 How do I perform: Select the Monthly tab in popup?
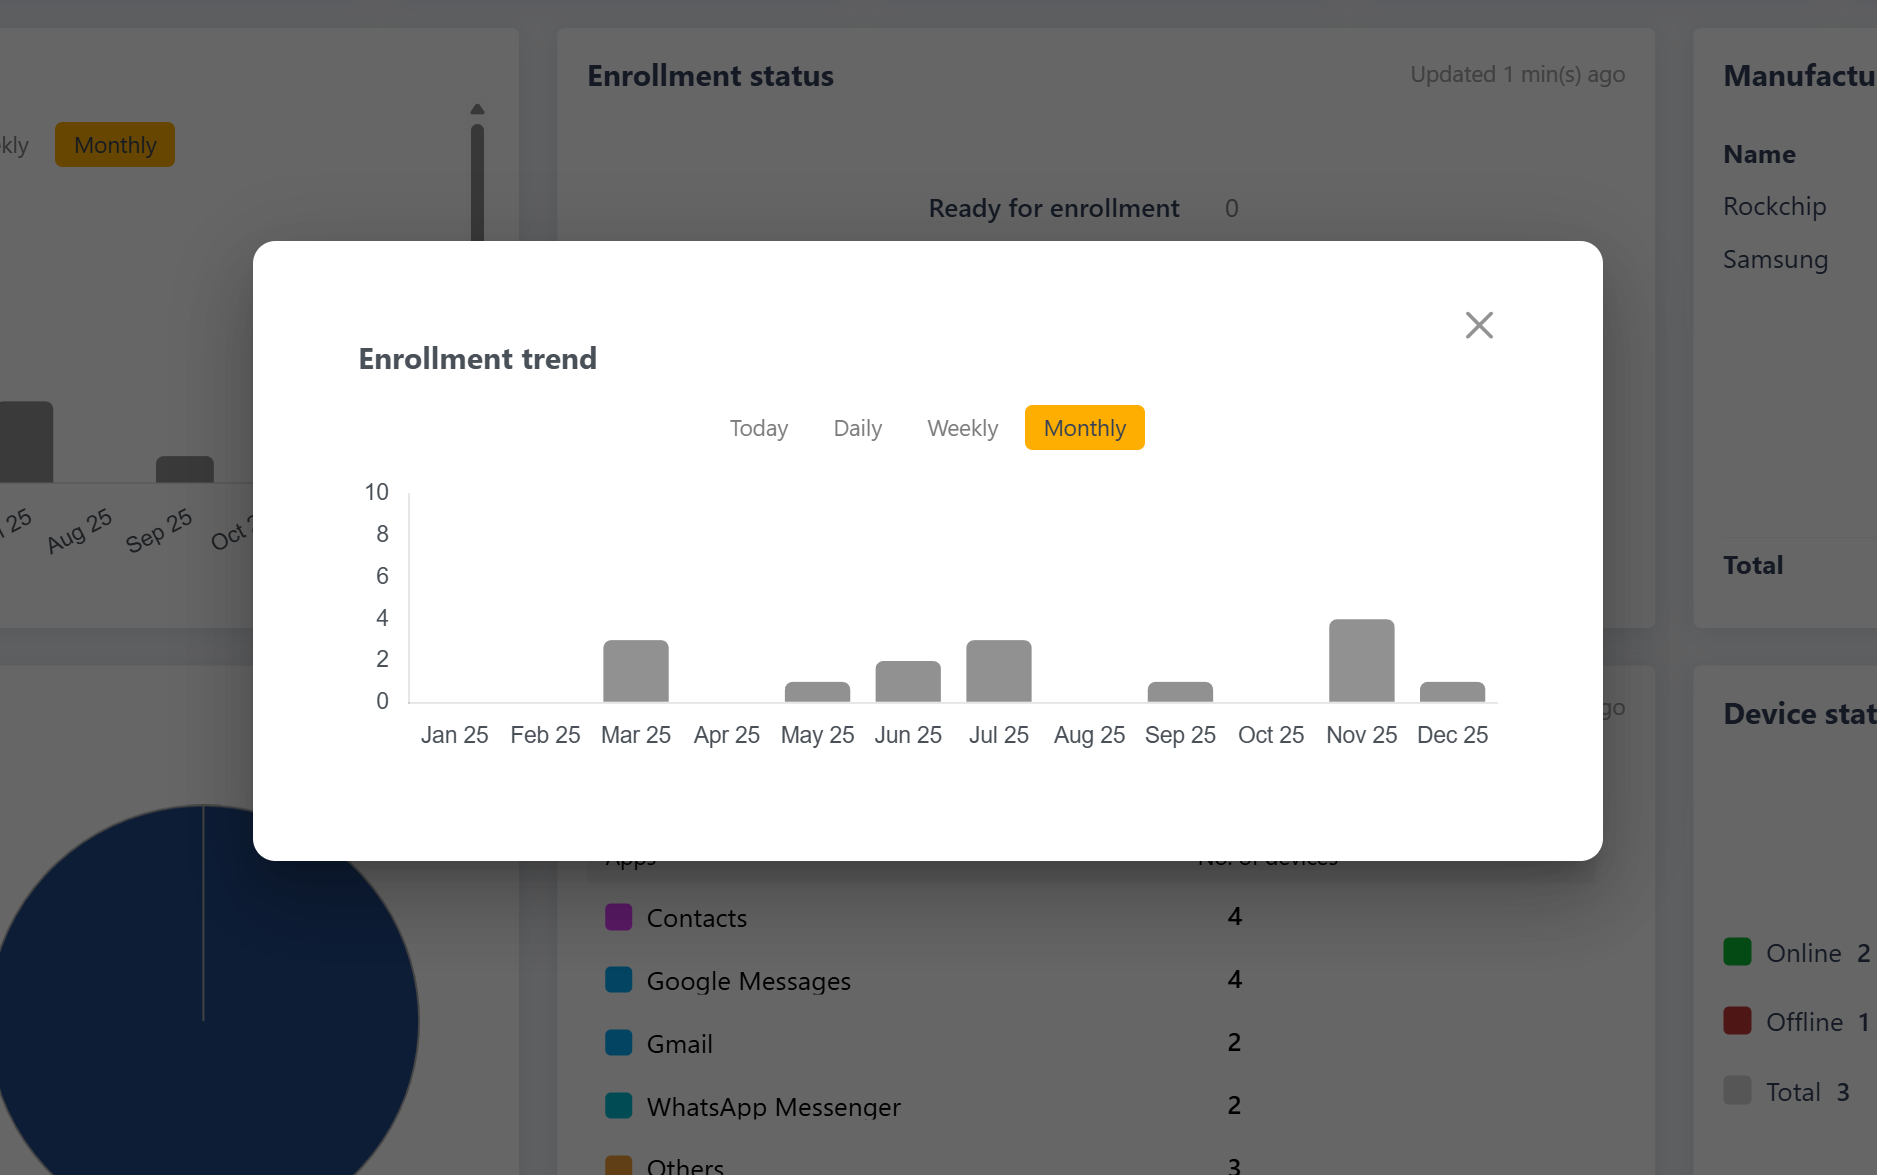1084,428
